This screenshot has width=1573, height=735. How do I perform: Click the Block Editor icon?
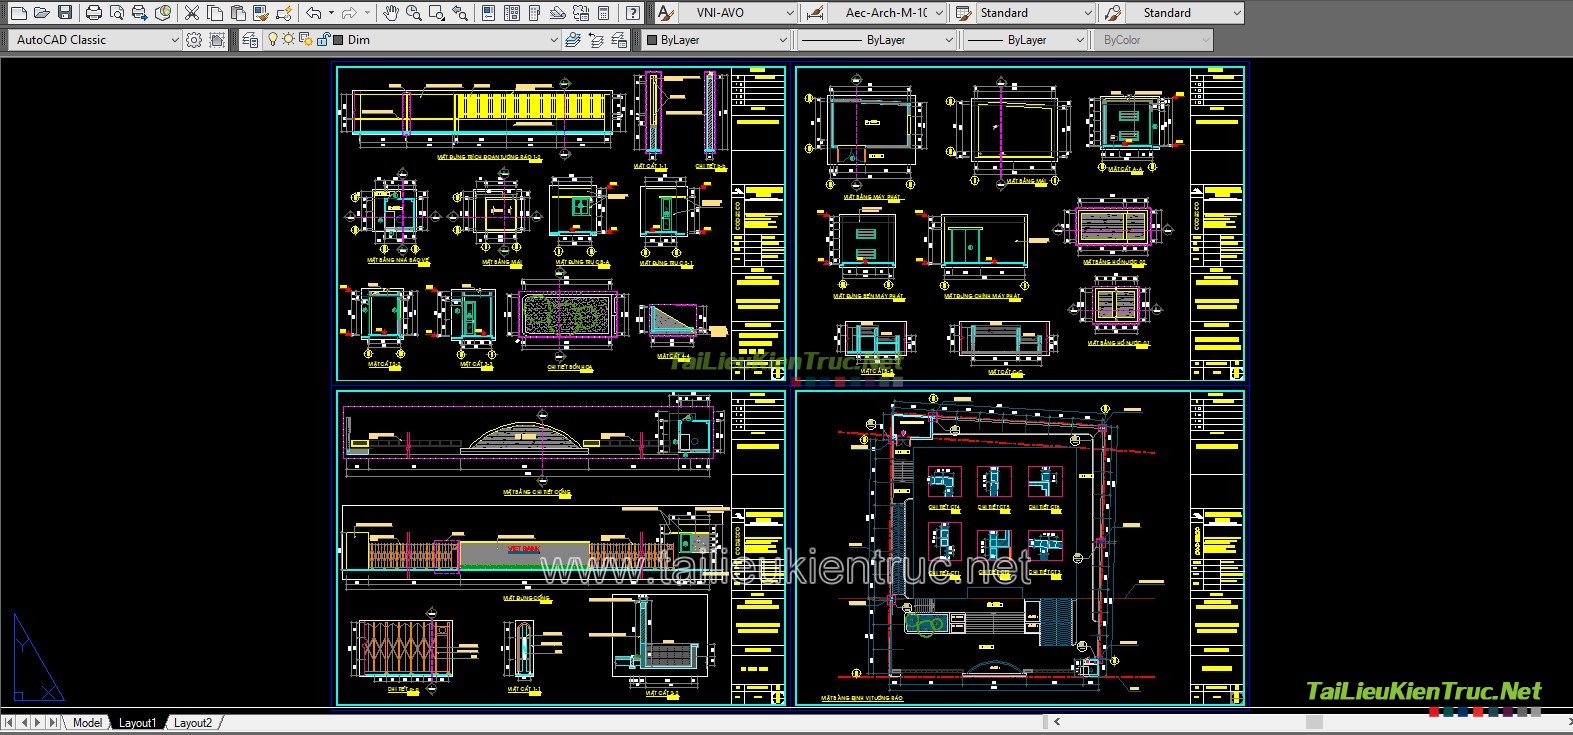284,13
